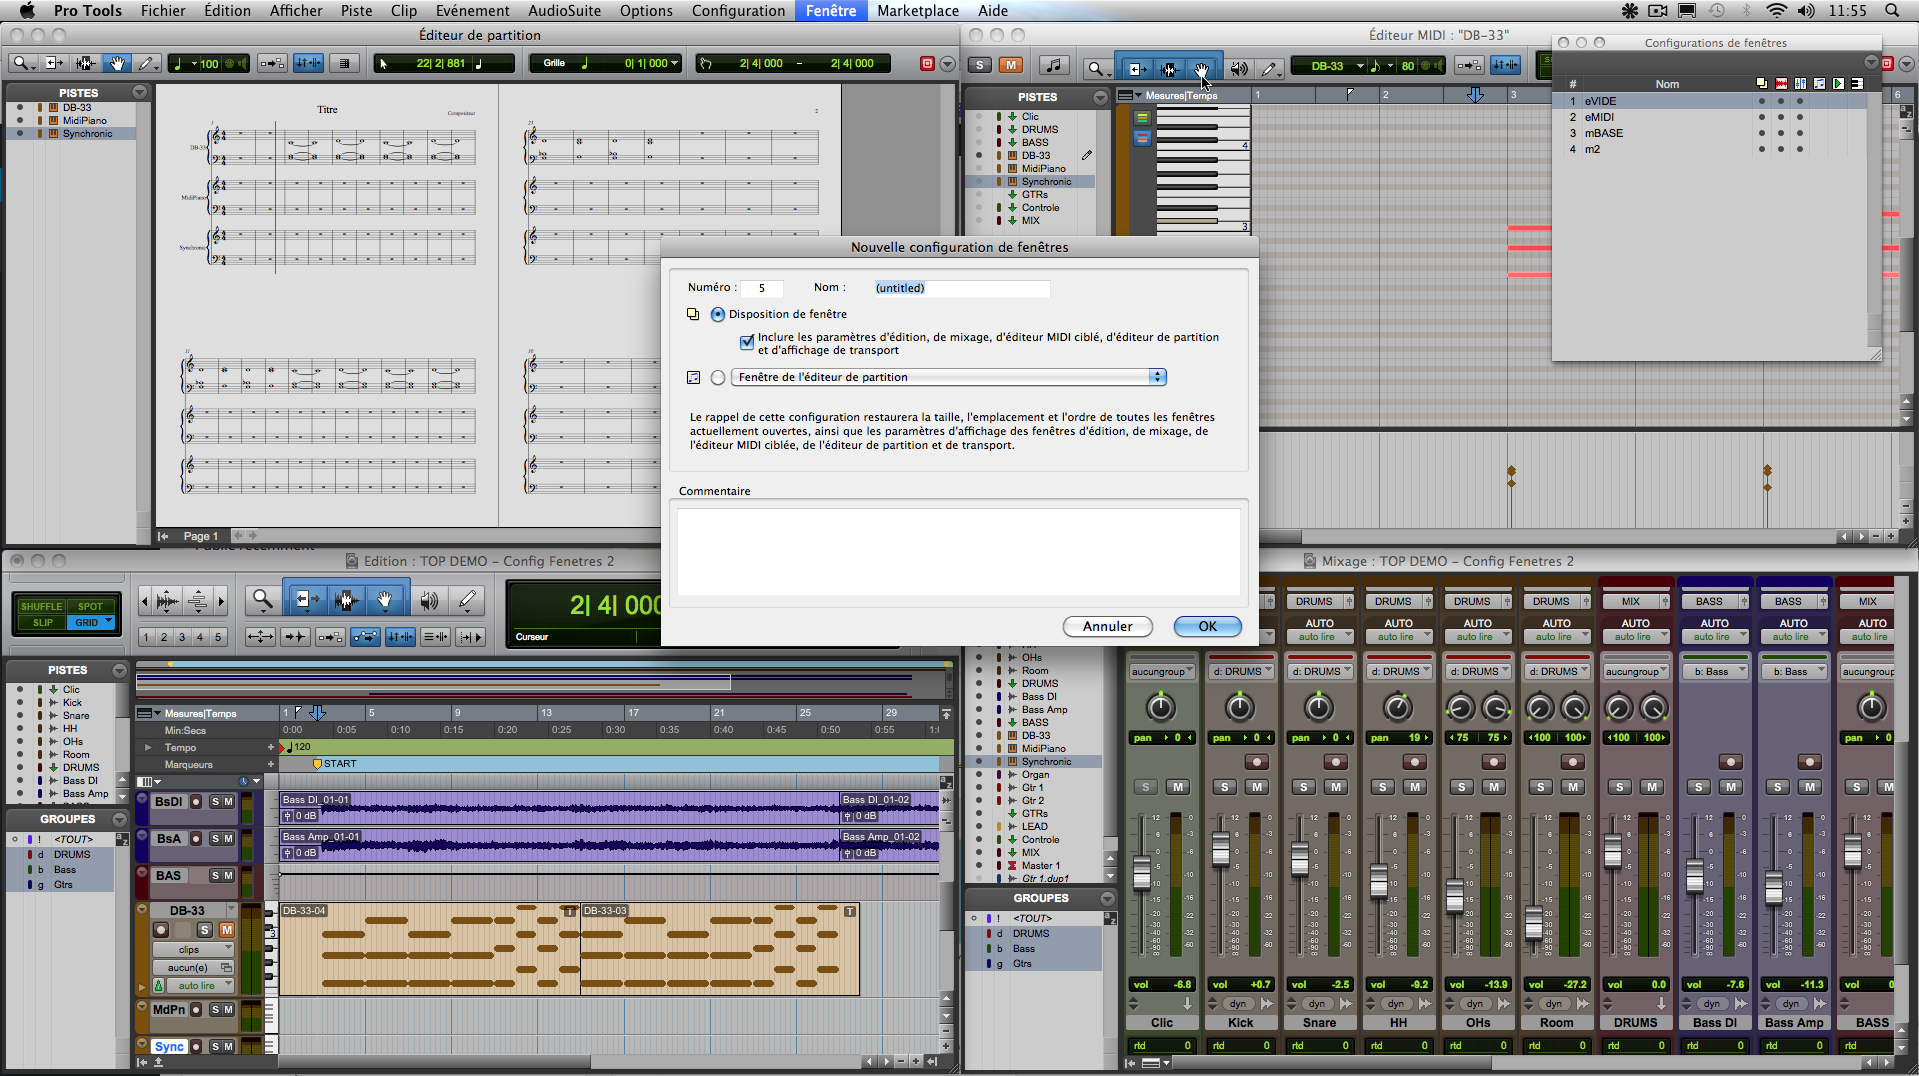
Task: Mute button in Éditeur MIDI toolbar
Action: (1011, 65)
